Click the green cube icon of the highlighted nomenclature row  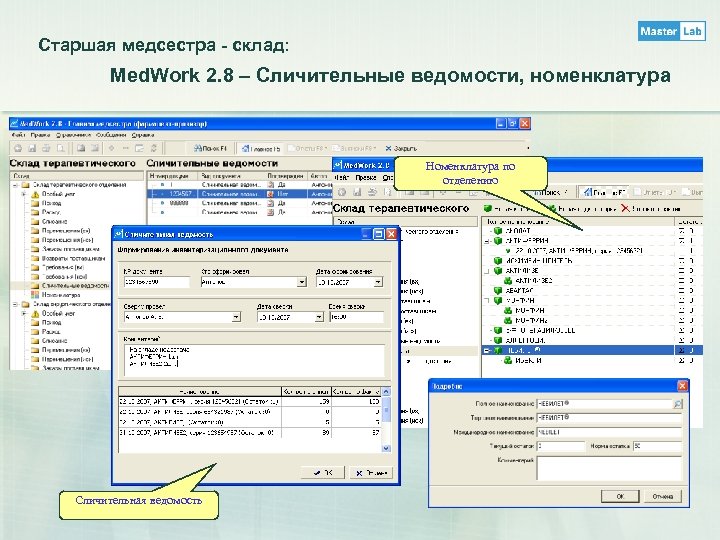pos(498,350)
